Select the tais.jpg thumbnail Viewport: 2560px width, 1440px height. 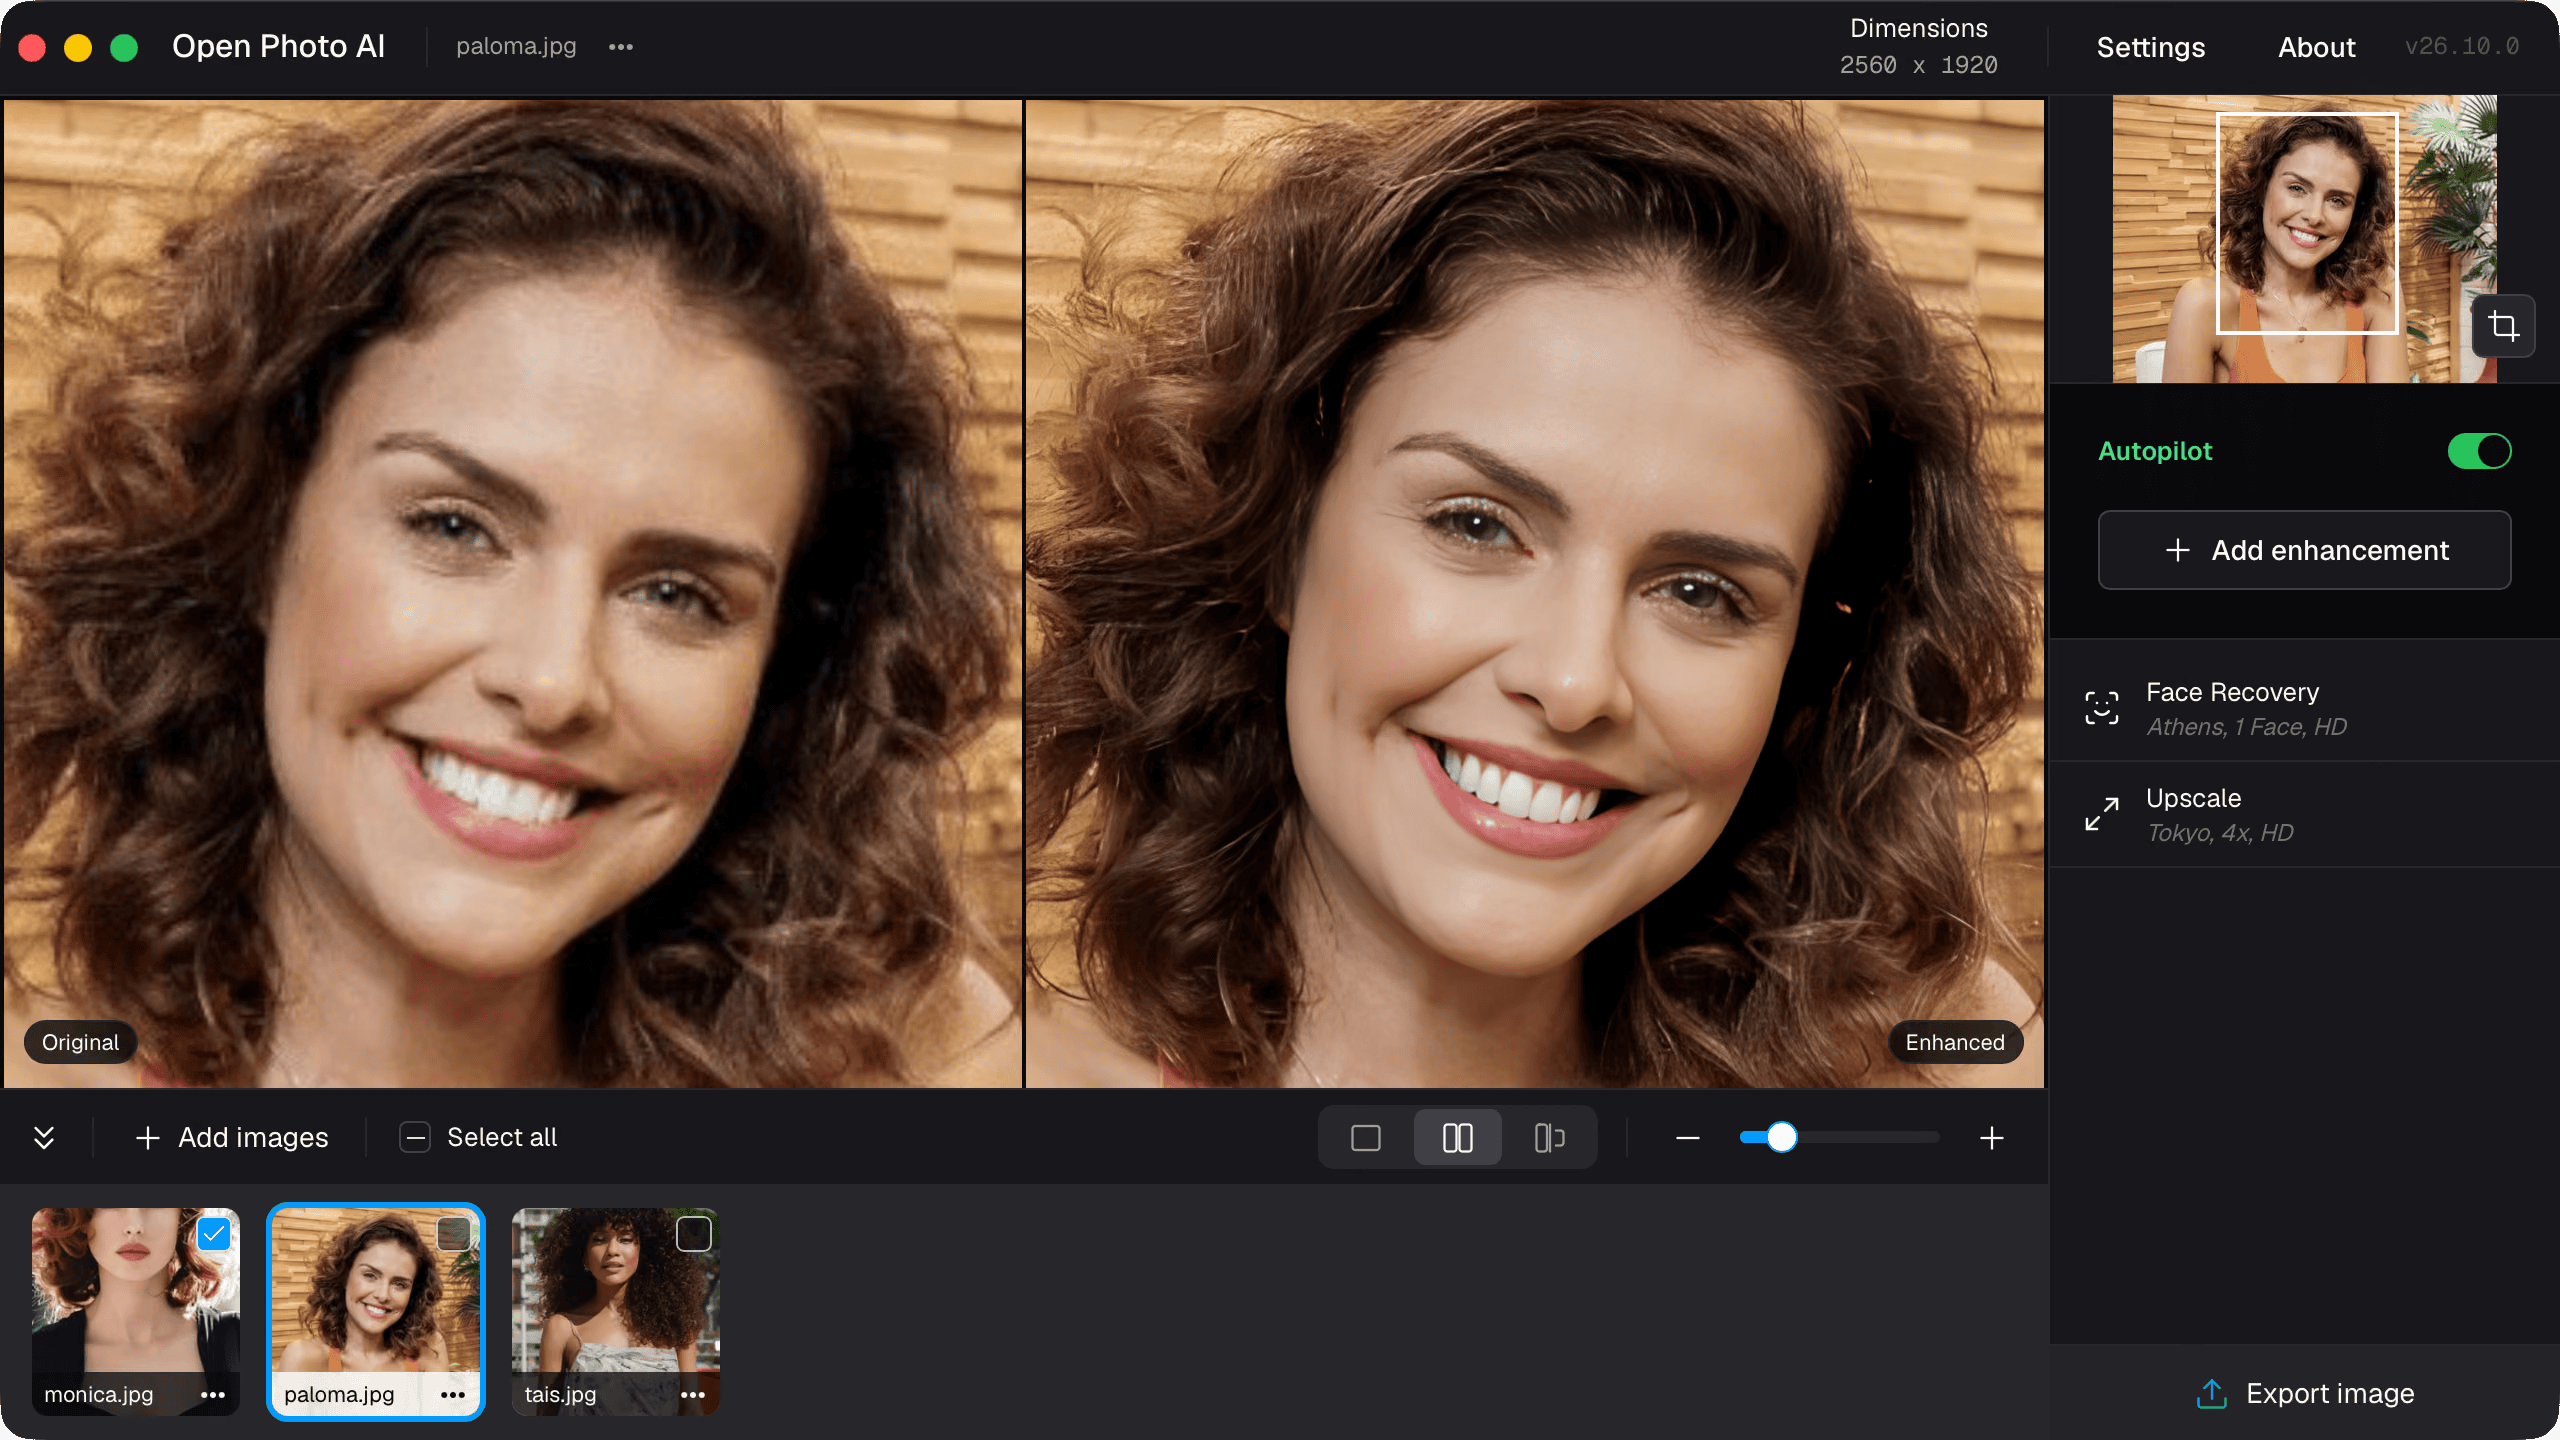pyautogui.click(x=616, y=1311)
